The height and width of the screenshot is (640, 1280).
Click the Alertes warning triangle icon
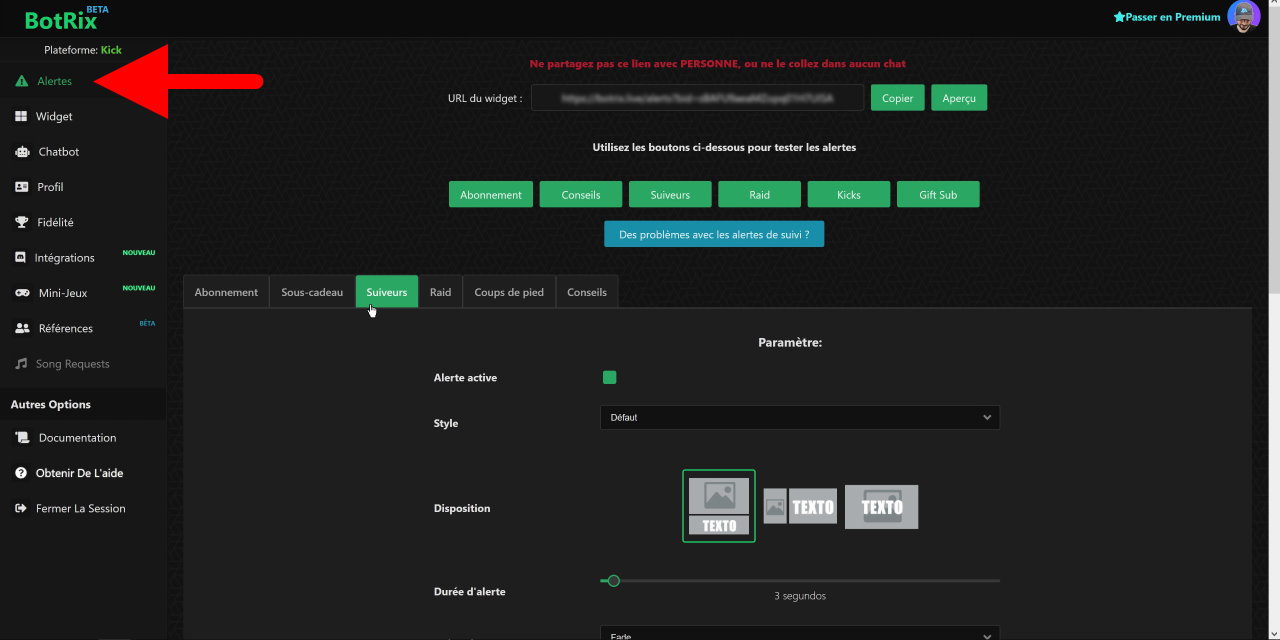[x=22, y=81]
